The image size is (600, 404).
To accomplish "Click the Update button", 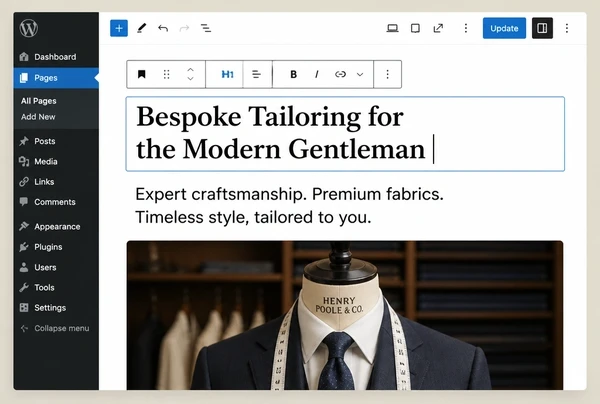I will 504,28.
